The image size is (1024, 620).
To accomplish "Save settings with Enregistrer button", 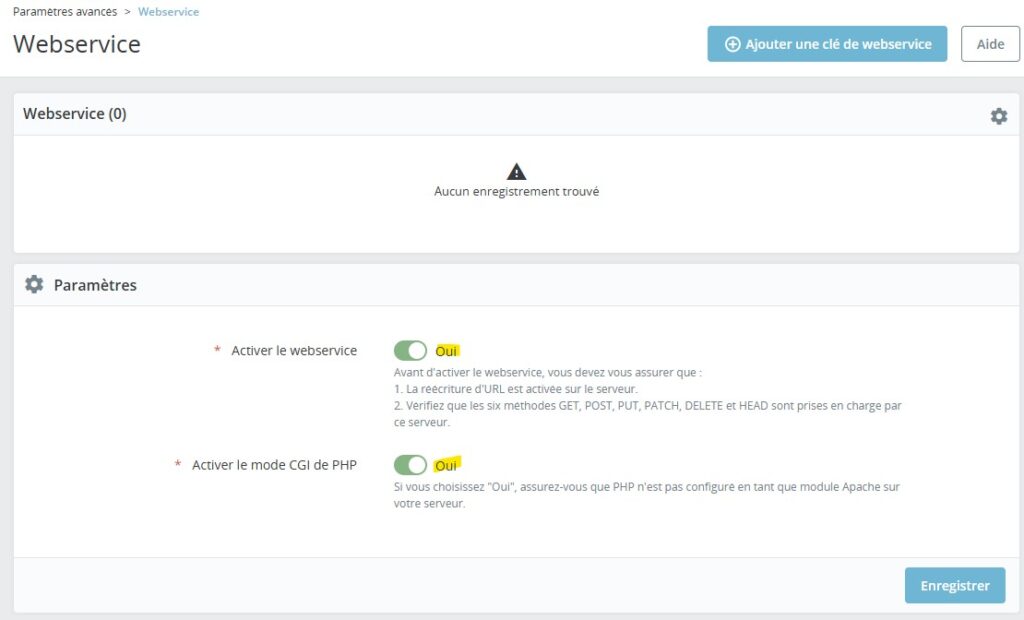I will point(955,585).
